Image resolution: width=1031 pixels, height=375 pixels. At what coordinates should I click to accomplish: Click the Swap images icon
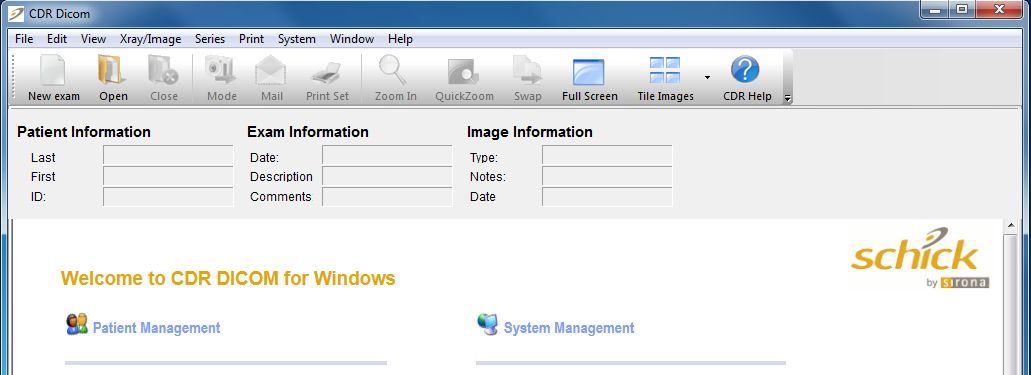click(527, 71)
